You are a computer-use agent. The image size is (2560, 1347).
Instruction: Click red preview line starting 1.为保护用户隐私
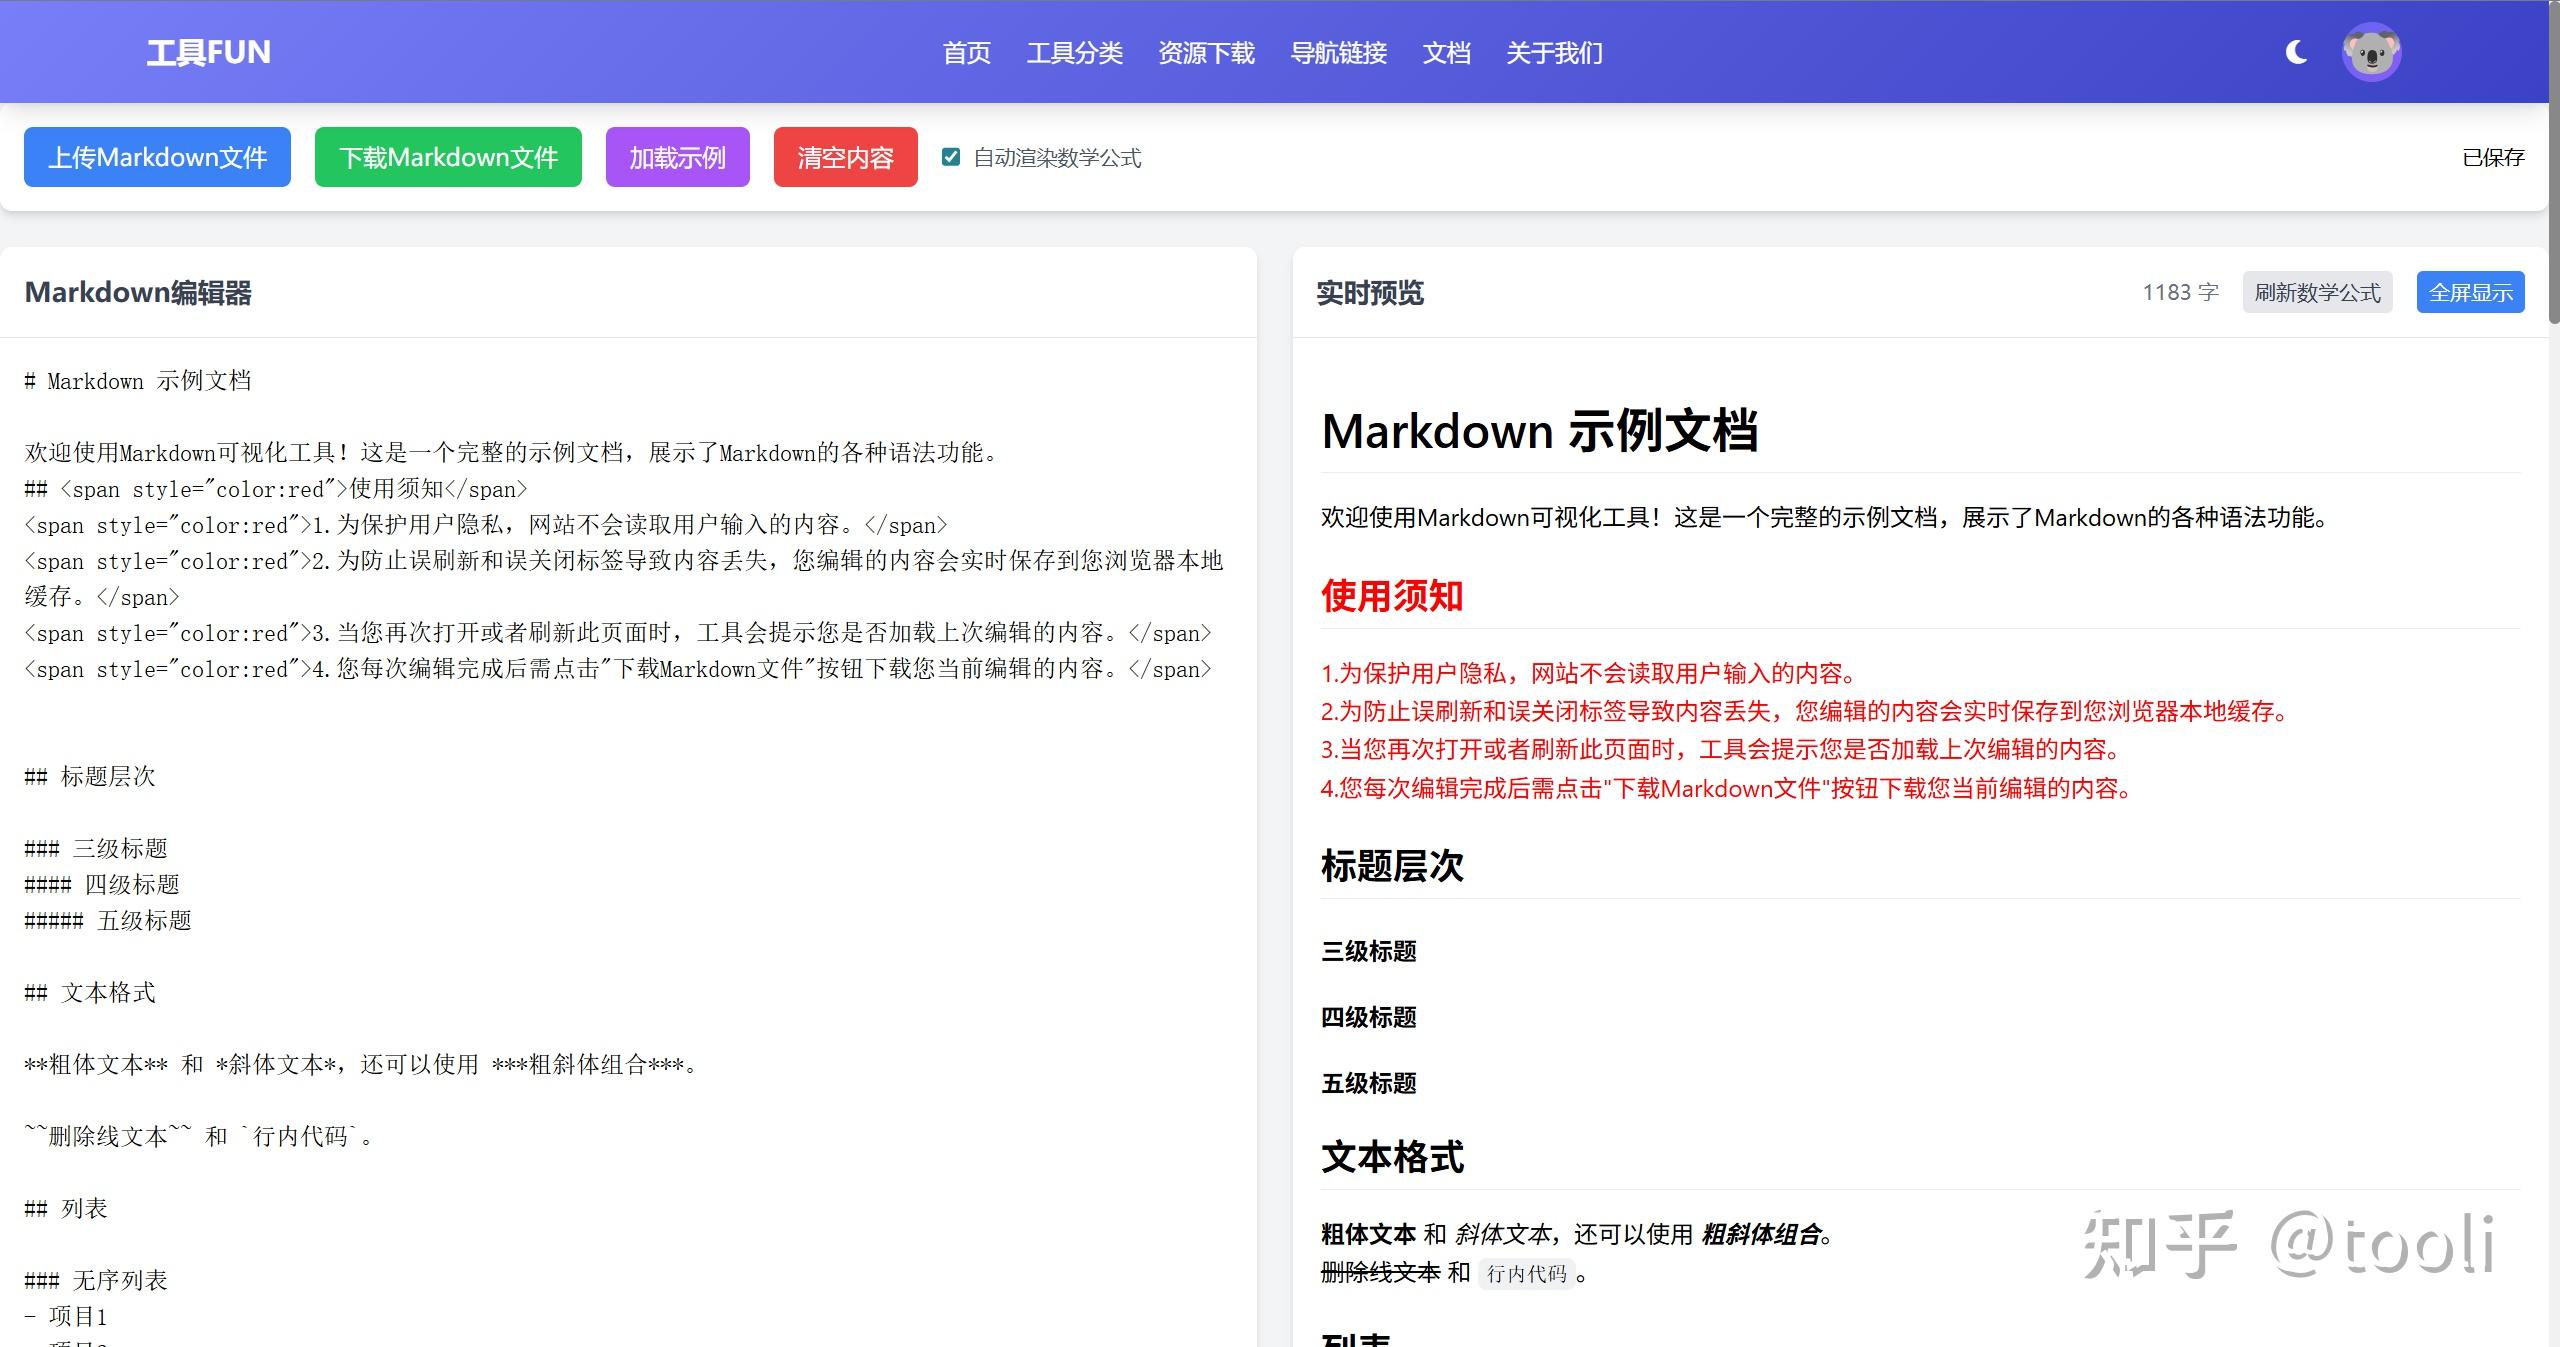pos(1589,673)
